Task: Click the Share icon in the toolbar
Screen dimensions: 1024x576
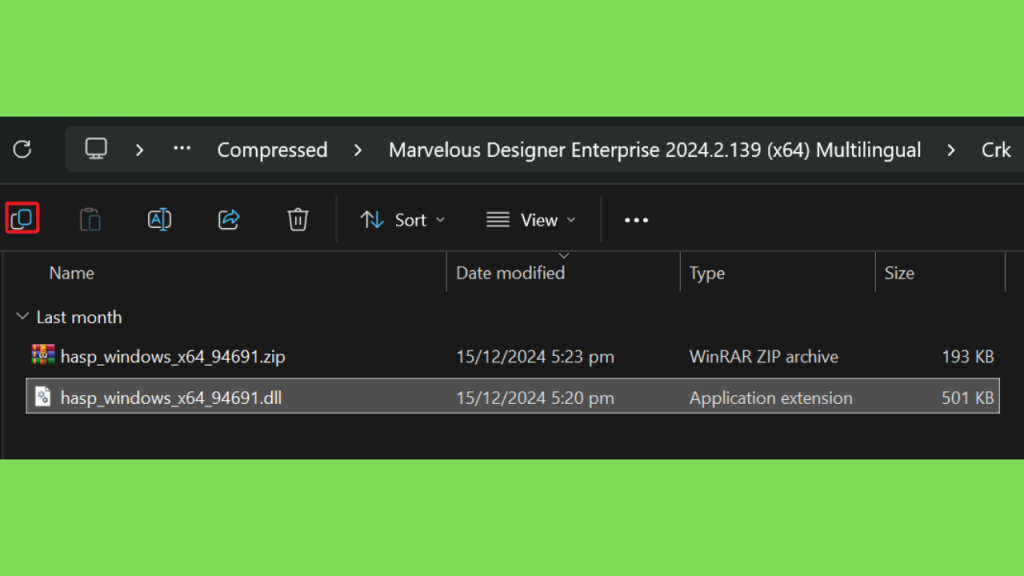Action: (229, 219)
